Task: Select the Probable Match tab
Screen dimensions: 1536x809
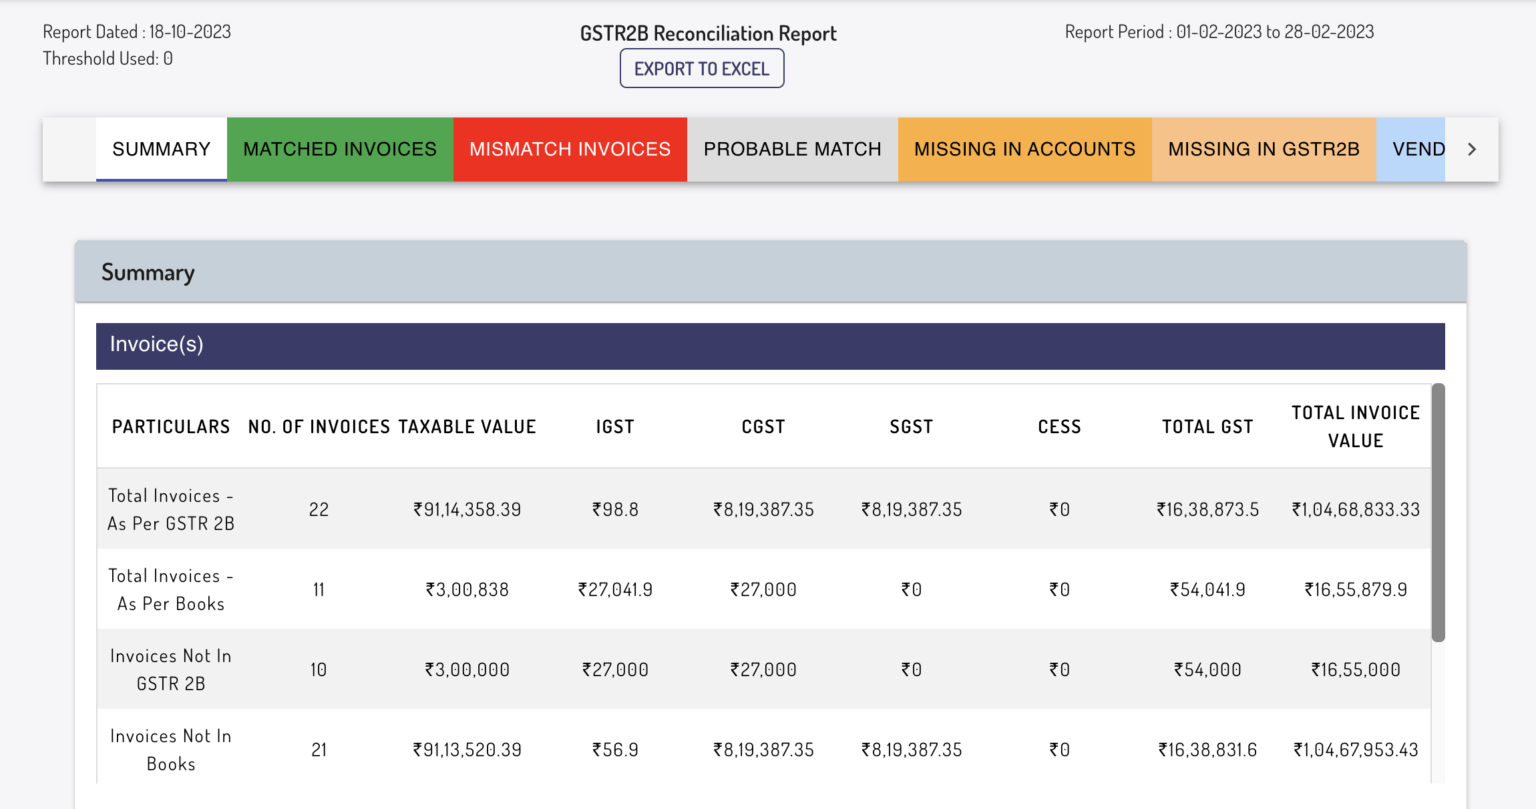Action: (792, 148)
